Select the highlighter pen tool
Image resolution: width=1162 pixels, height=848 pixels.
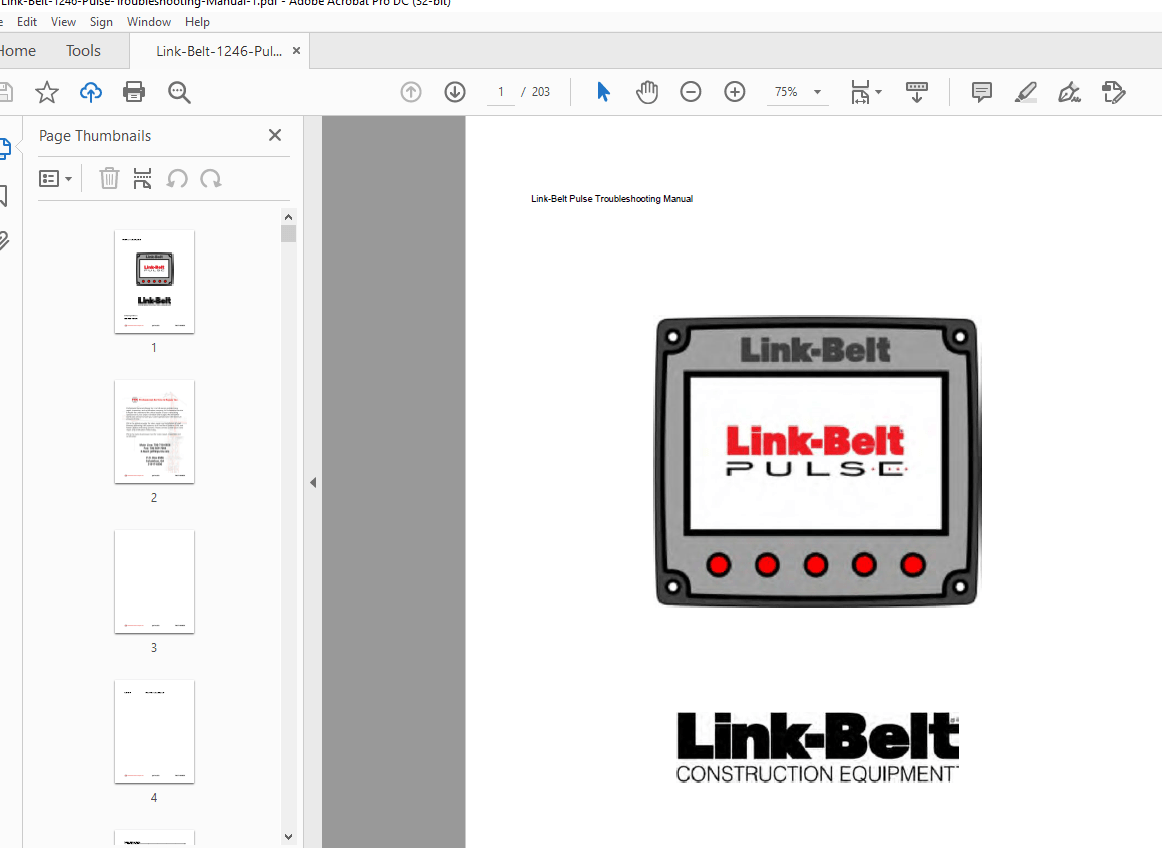[1026, 92]
